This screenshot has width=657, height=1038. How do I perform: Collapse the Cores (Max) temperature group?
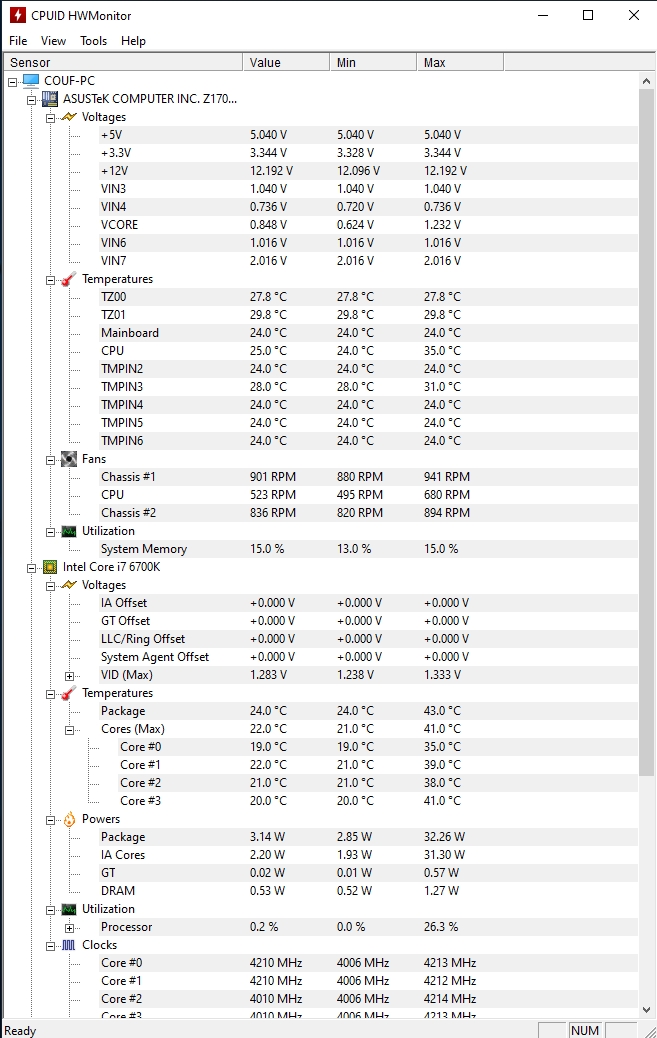[x=69, y=729]
